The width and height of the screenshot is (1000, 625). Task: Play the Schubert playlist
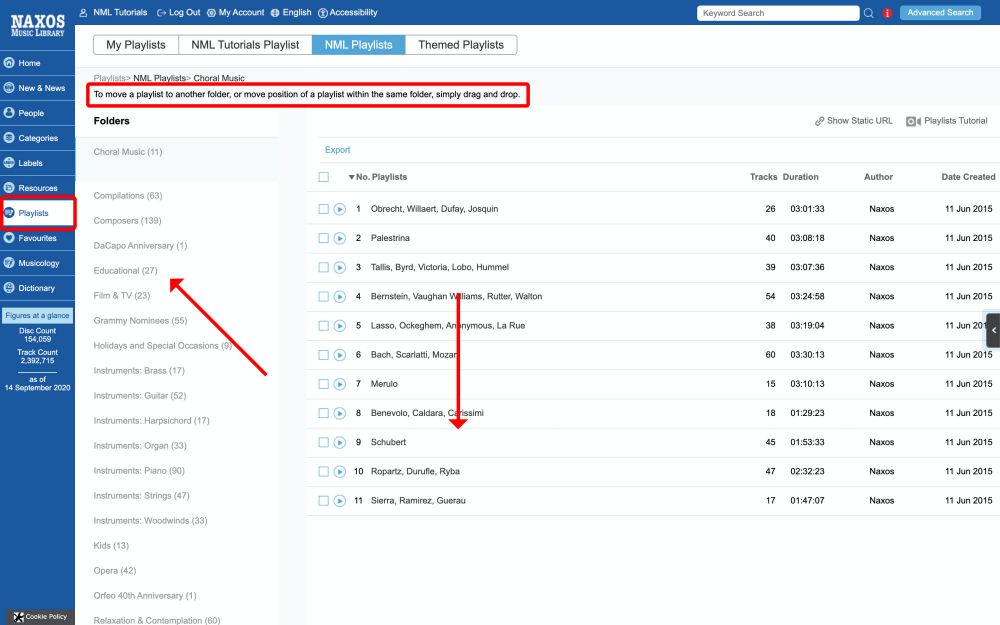pyautogui.click(x=340, y=443)
